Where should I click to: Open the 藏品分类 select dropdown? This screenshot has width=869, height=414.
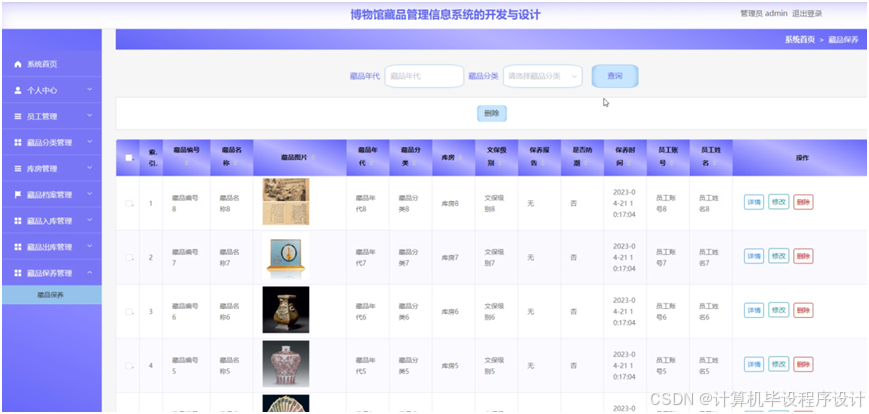[x=543, y=76]
